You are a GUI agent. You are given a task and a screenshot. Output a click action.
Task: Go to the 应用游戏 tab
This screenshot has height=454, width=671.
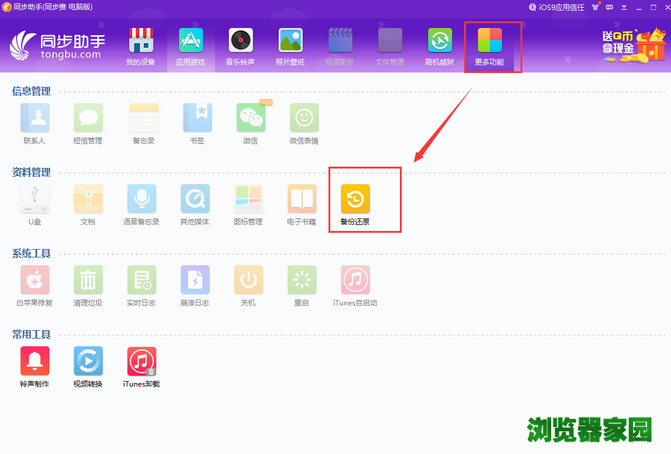tap(190, 46)
